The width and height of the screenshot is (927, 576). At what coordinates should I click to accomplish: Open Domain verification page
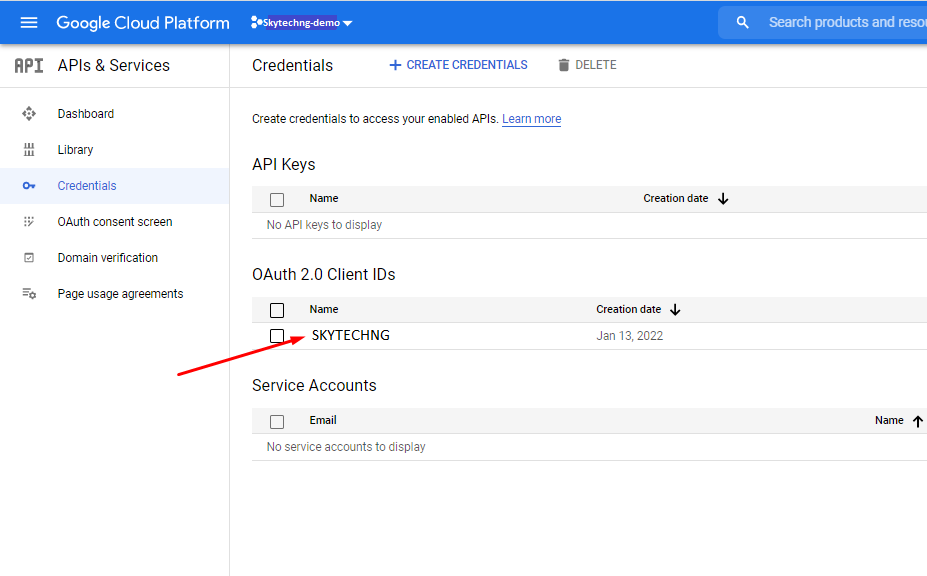coord(115,258)
